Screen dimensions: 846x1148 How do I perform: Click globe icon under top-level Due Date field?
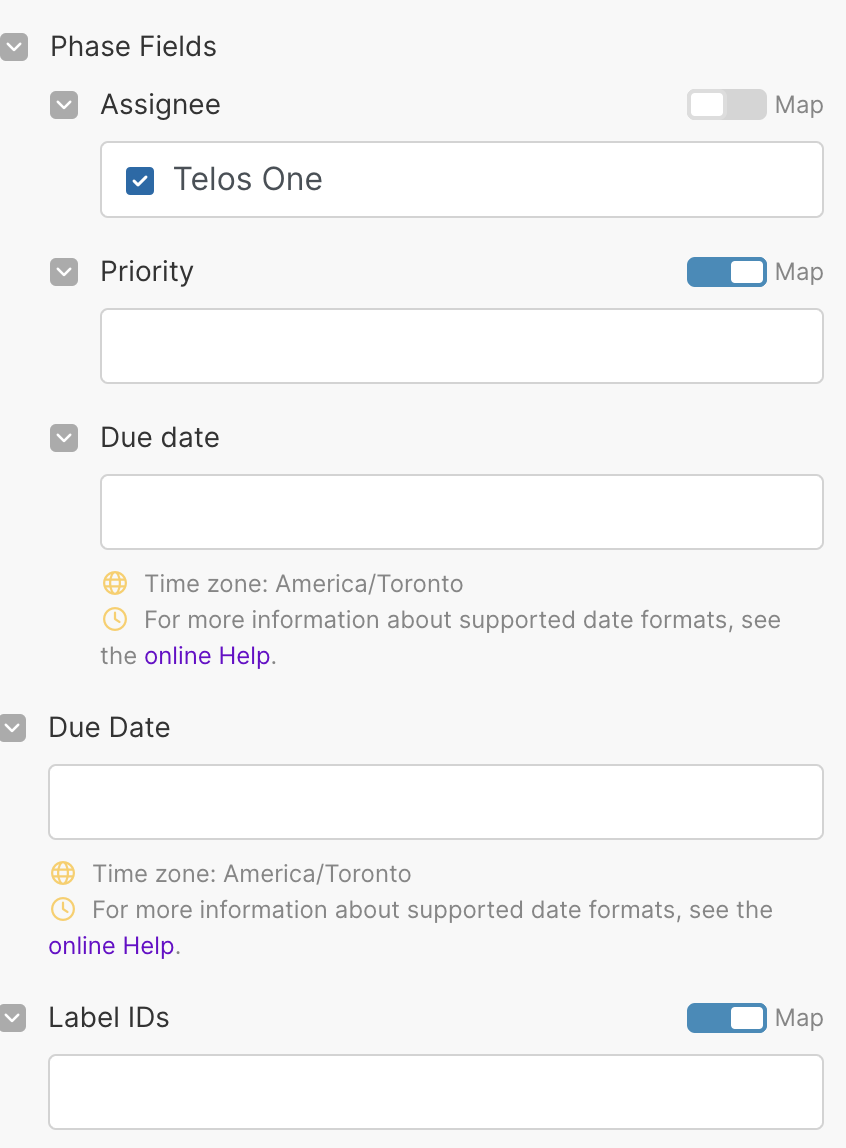(x=63, y=873)
